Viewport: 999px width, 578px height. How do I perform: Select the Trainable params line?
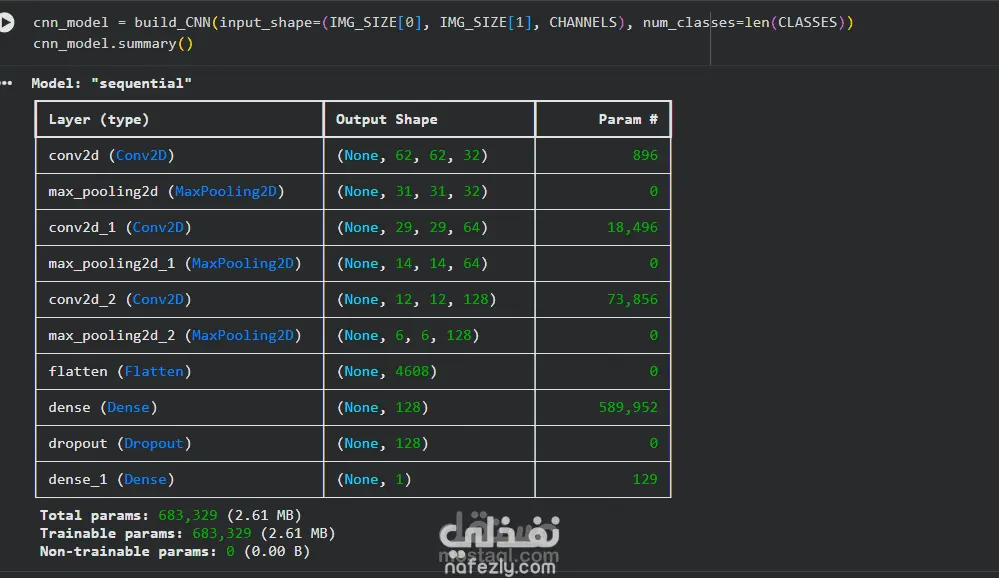click(187, 533)
